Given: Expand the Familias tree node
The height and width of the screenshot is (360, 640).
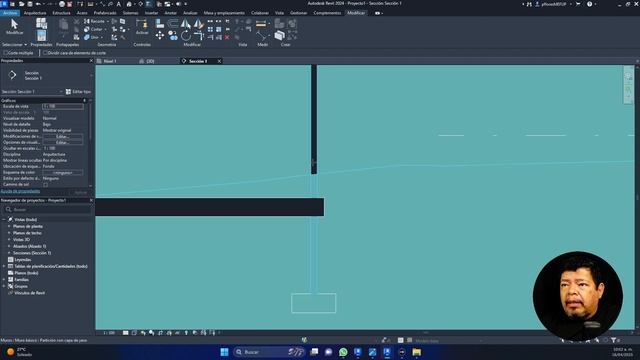Looking at the screenshot, I should [4, 280].
